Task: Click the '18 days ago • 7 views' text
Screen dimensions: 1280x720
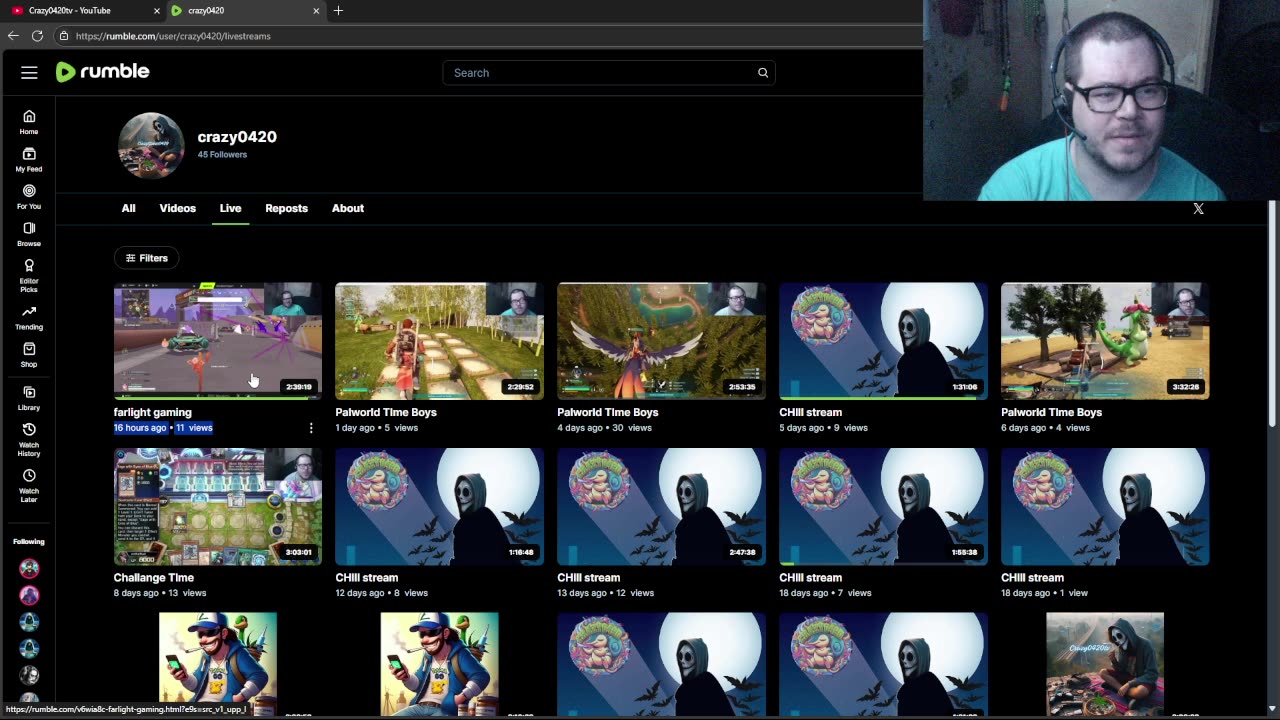Action: pos(825,593)
